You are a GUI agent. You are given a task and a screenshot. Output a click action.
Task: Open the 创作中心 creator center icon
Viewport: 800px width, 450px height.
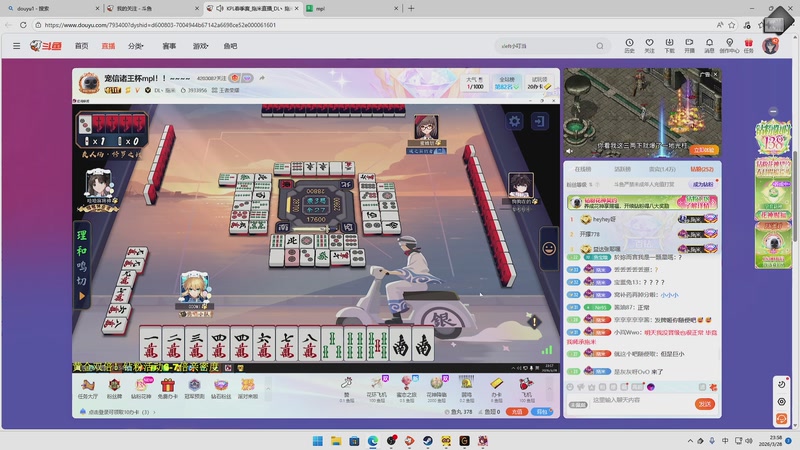click(730, 45)
